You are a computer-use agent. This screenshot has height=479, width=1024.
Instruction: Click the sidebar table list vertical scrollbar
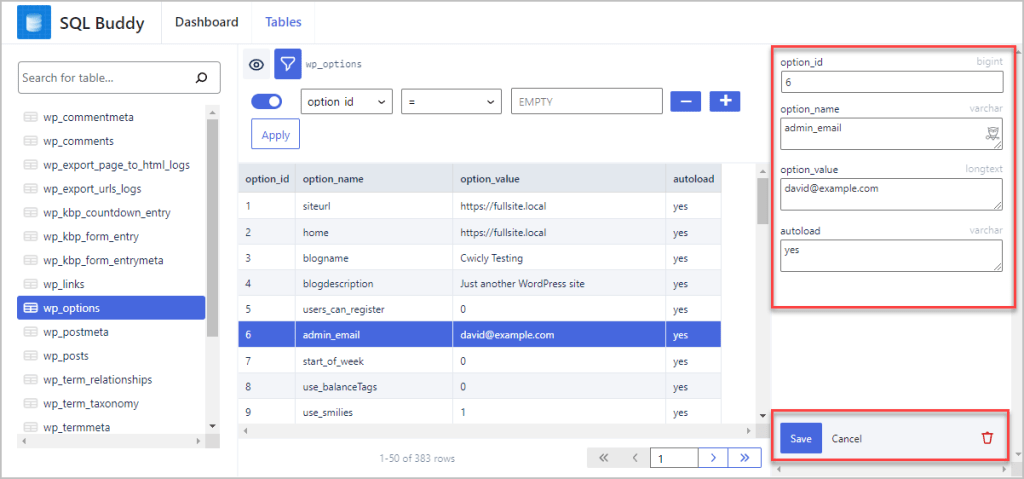tap(212, 229)
